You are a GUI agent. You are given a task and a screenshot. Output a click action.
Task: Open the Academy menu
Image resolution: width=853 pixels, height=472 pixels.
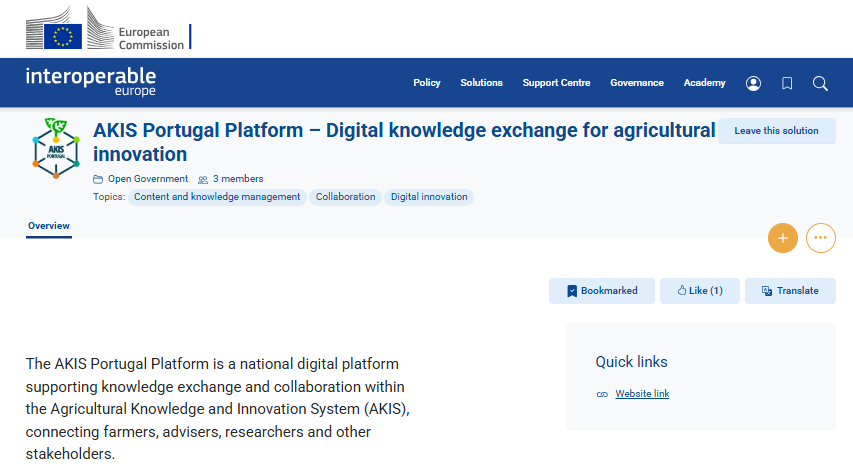[x=704, y=83]
